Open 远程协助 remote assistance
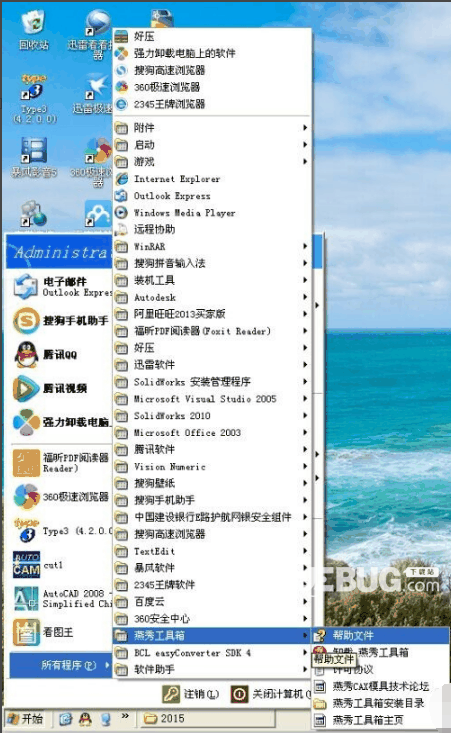 click(213, 229)
